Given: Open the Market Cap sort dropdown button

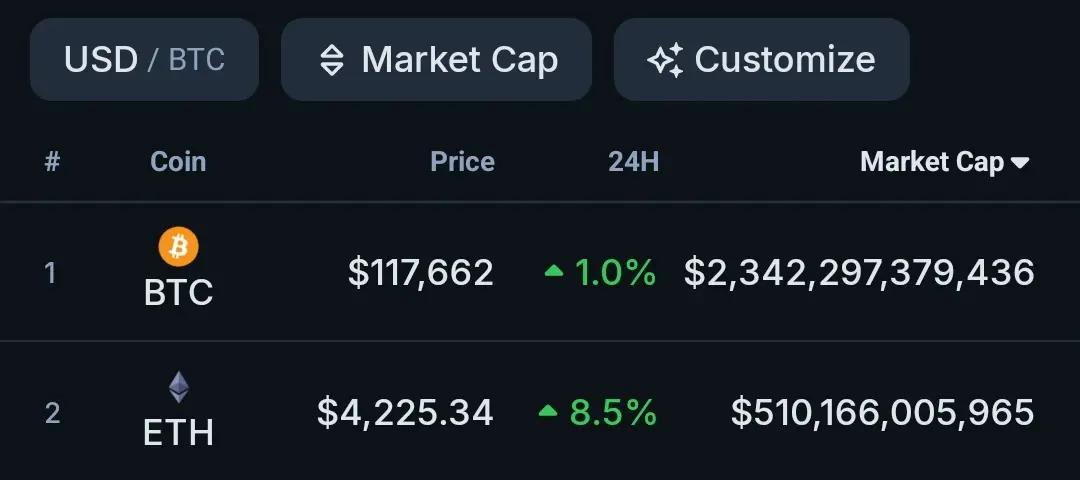Looking at the screenshot, I should pyautogui.click(x=436, y=59).
